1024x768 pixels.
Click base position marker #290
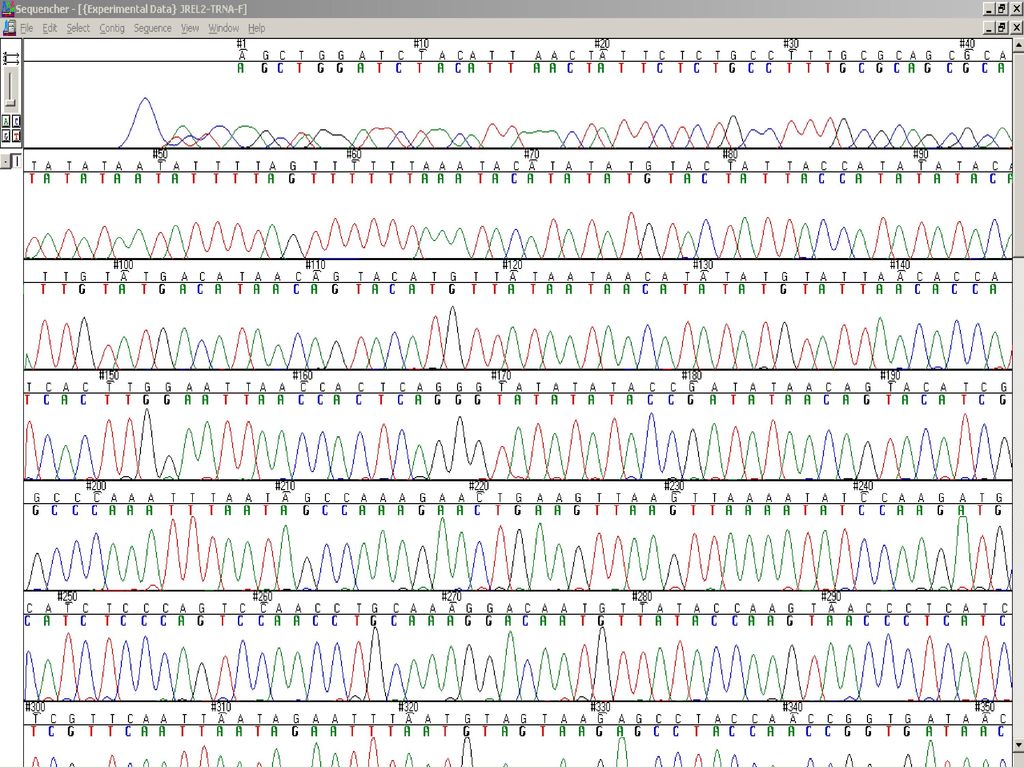click(831, 596)
